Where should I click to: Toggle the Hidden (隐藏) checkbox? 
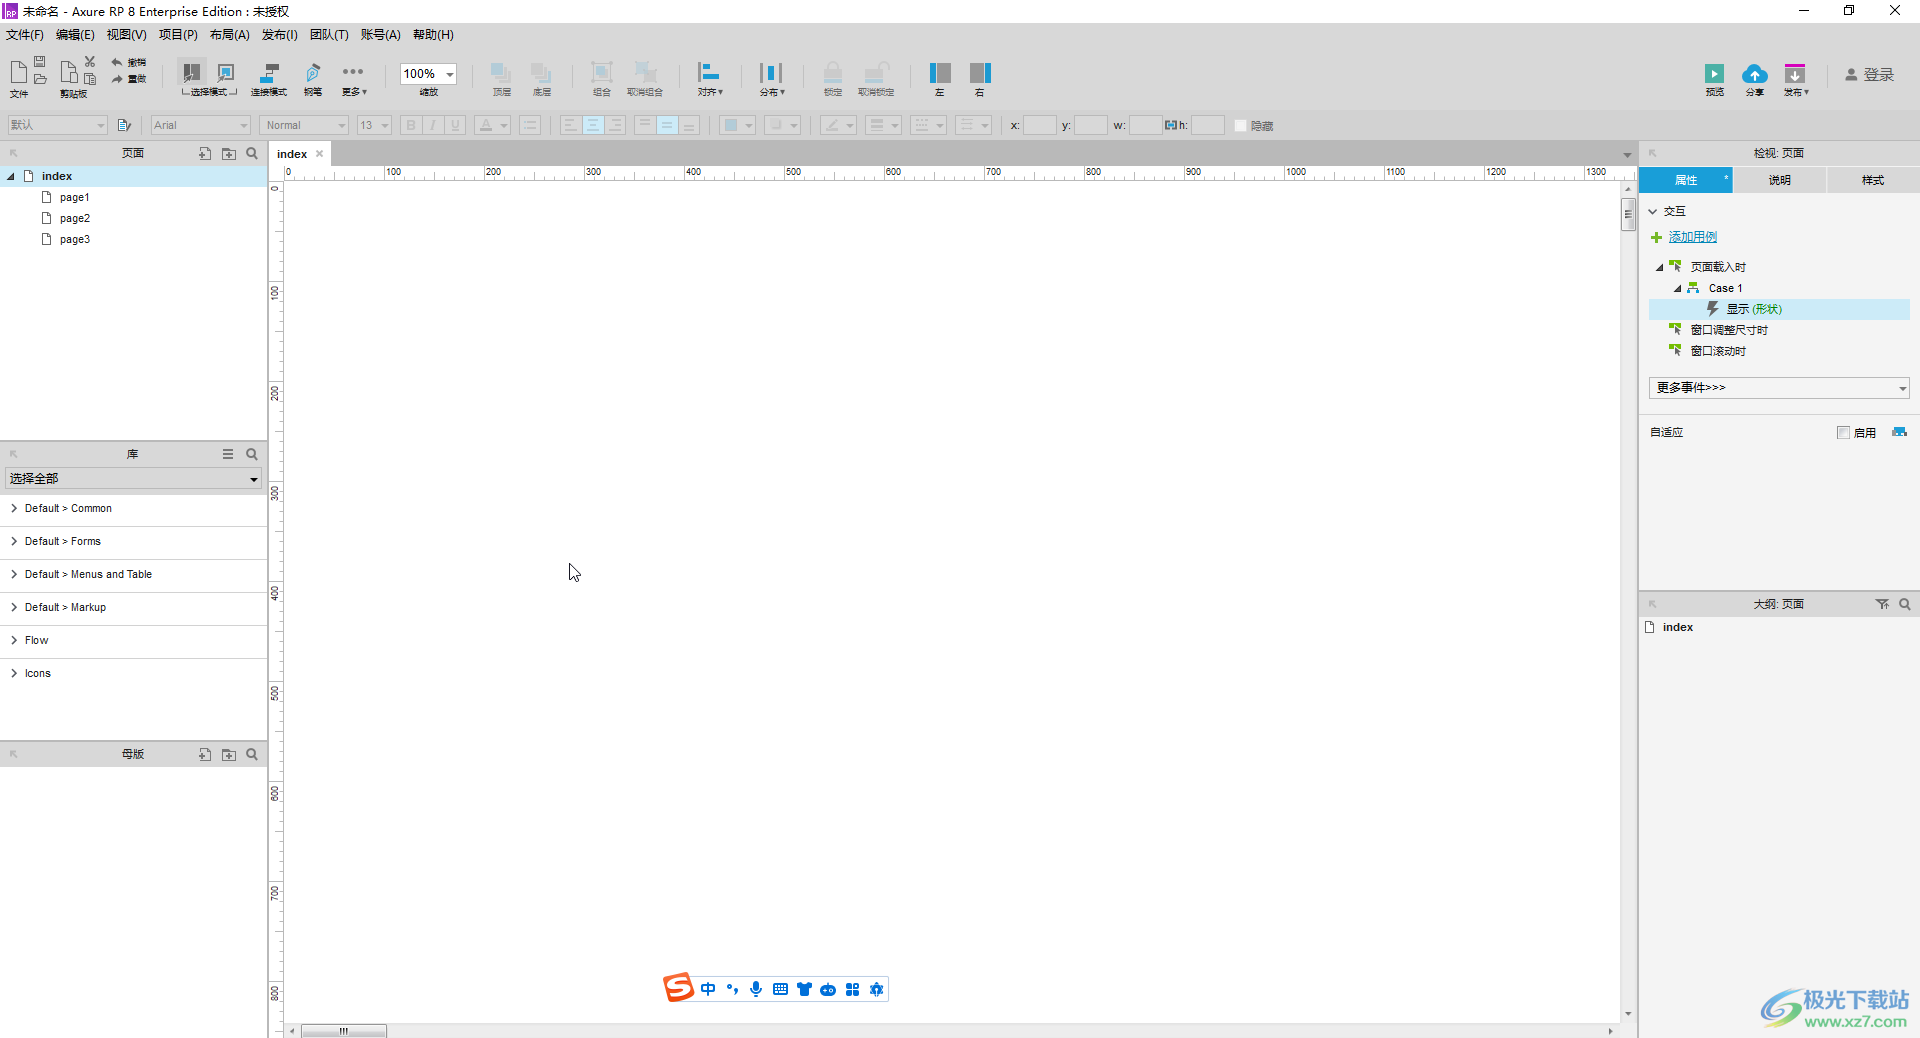pyautogui.click(x=1241, y=126)
